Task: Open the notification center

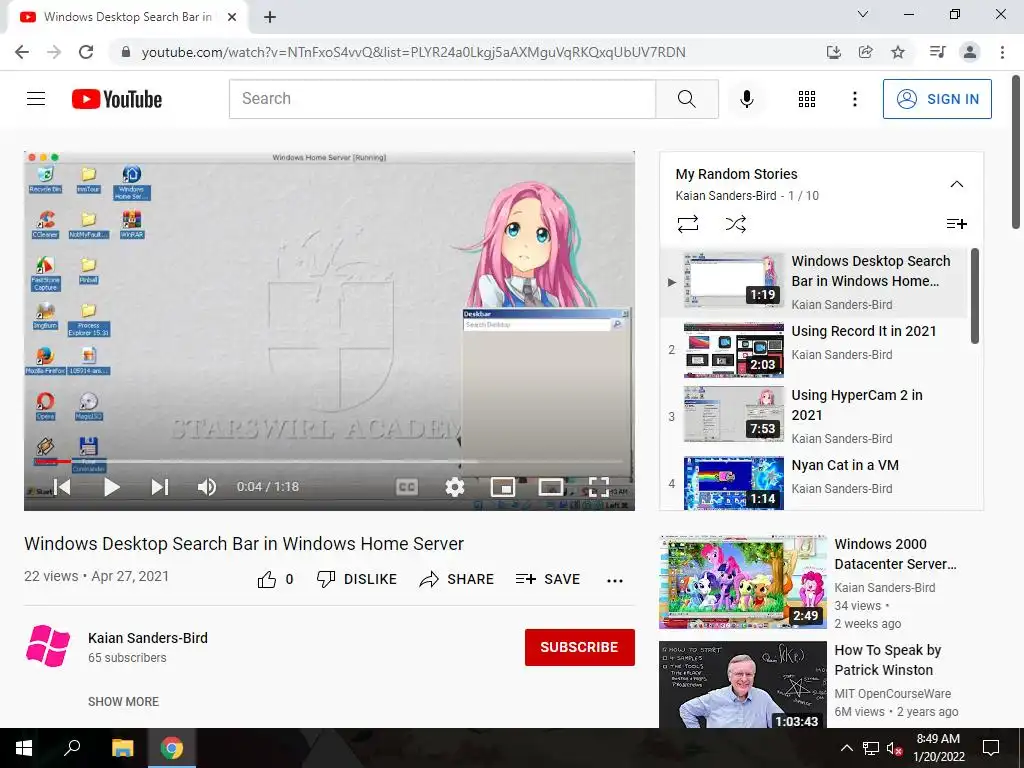Action: (991, 748)
